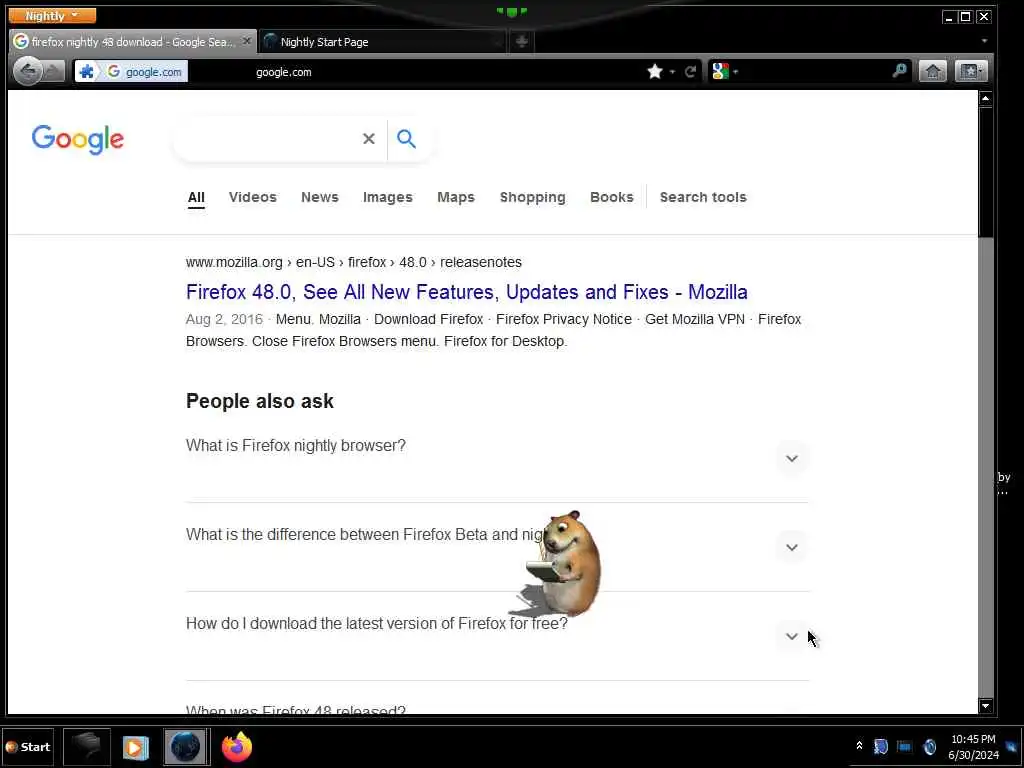Open the media player taskbar icon
Screen dimensions: 1024x768
pyautogui.click(x=136, y=747)
